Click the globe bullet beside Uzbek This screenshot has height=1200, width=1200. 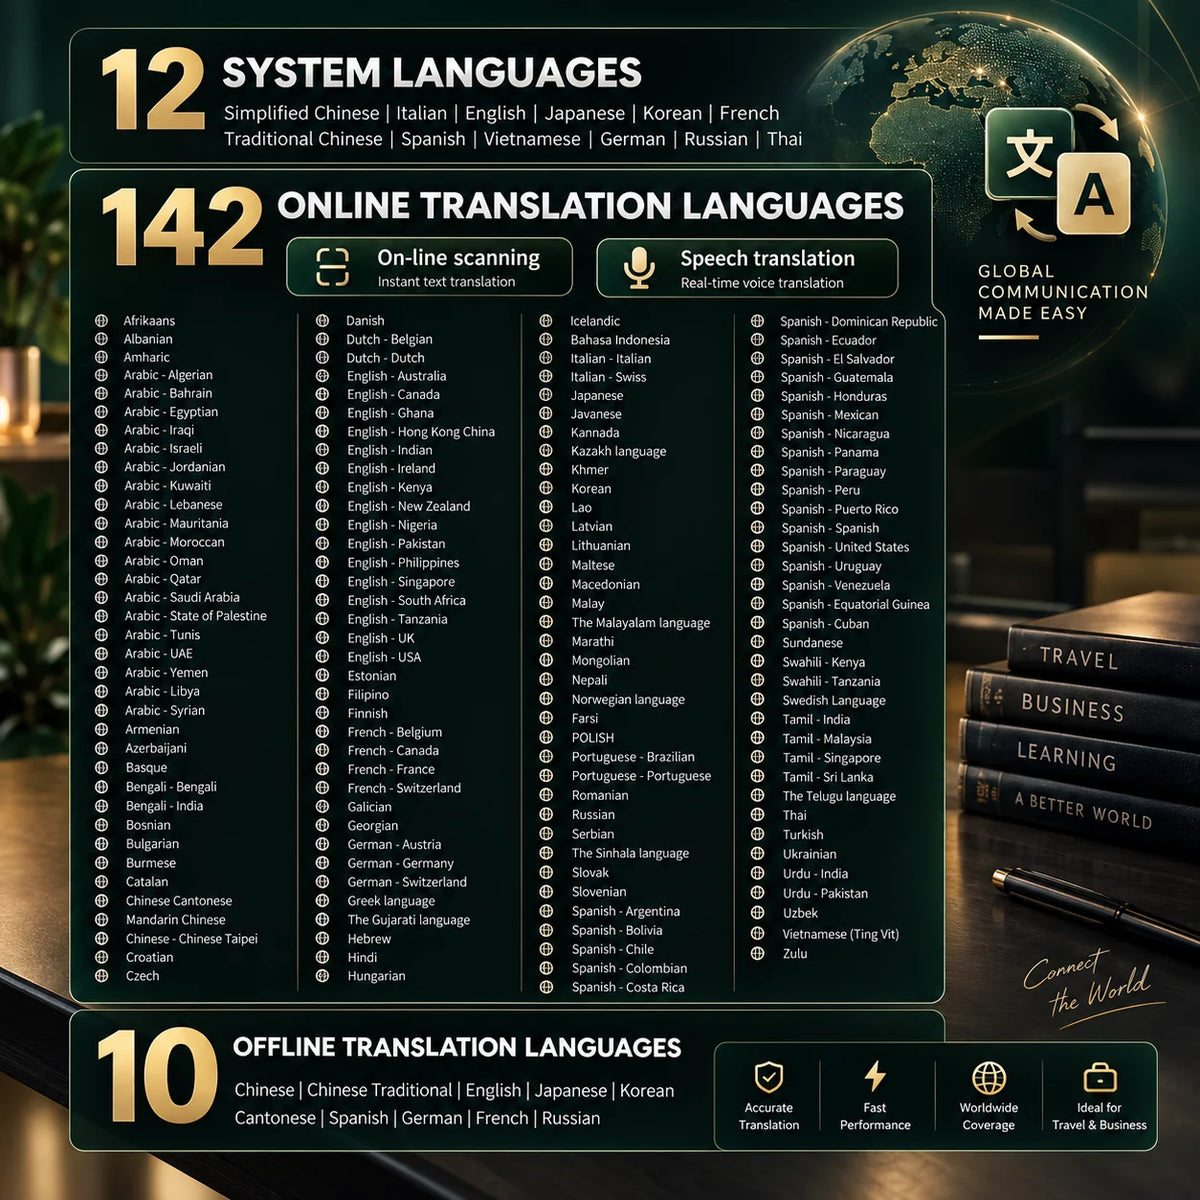[x=757, y=913]
